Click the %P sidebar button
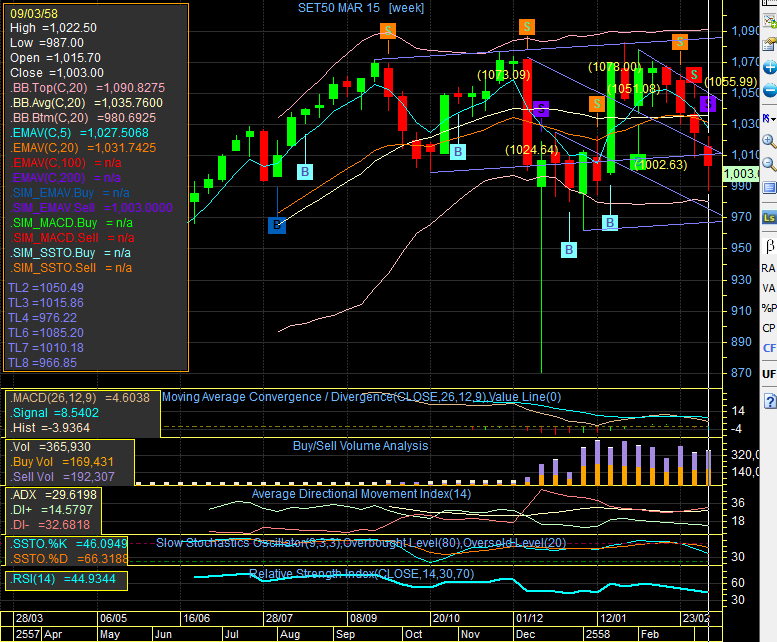 pyautogui.click(x=769, y=308)
